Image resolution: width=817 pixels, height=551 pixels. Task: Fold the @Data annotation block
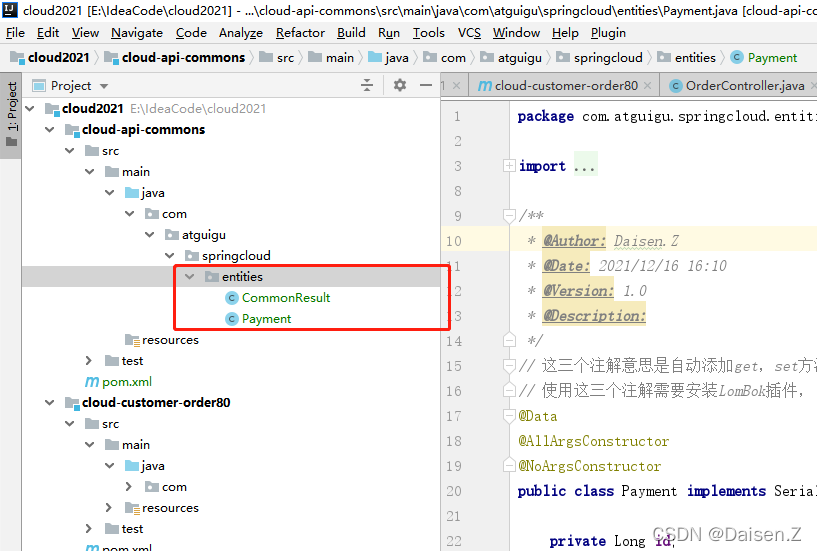(x=509, y=415)
